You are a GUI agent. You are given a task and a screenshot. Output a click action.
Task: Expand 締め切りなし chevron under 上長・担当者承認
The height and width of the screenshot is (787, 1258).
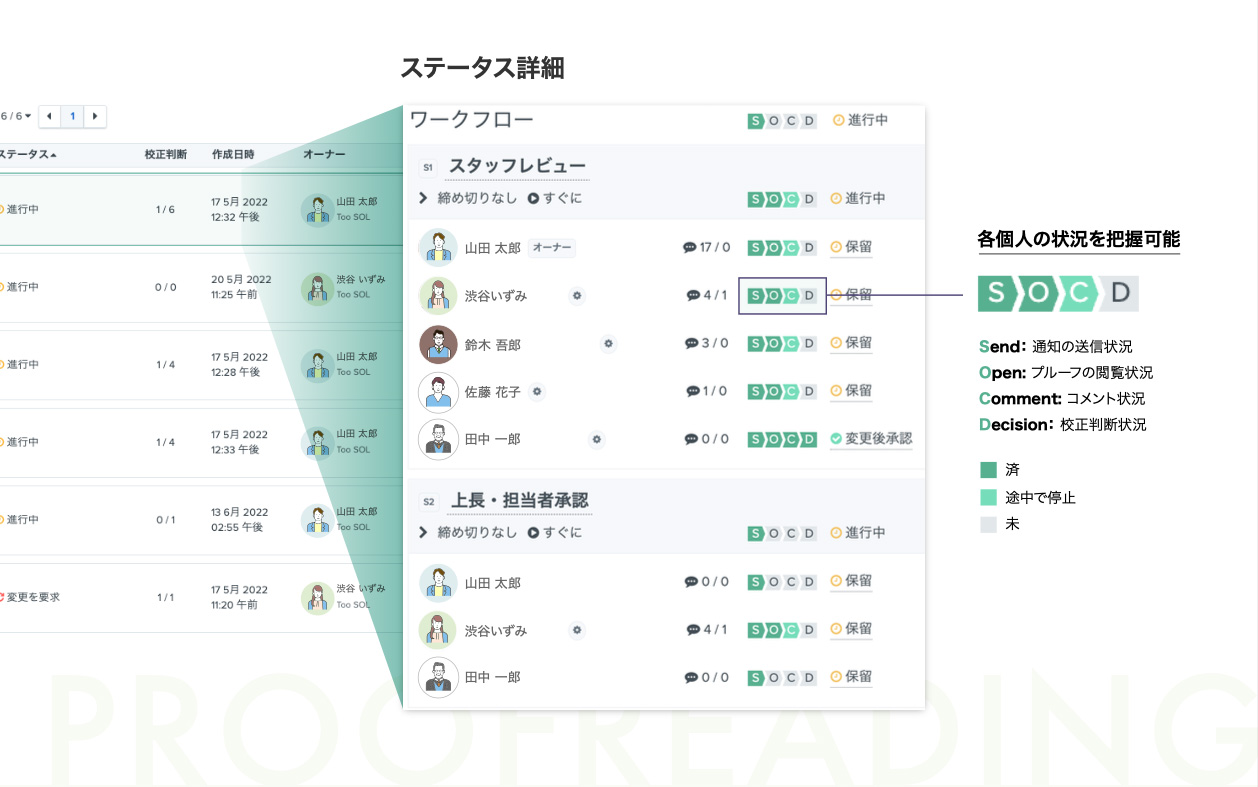point(423,533)
